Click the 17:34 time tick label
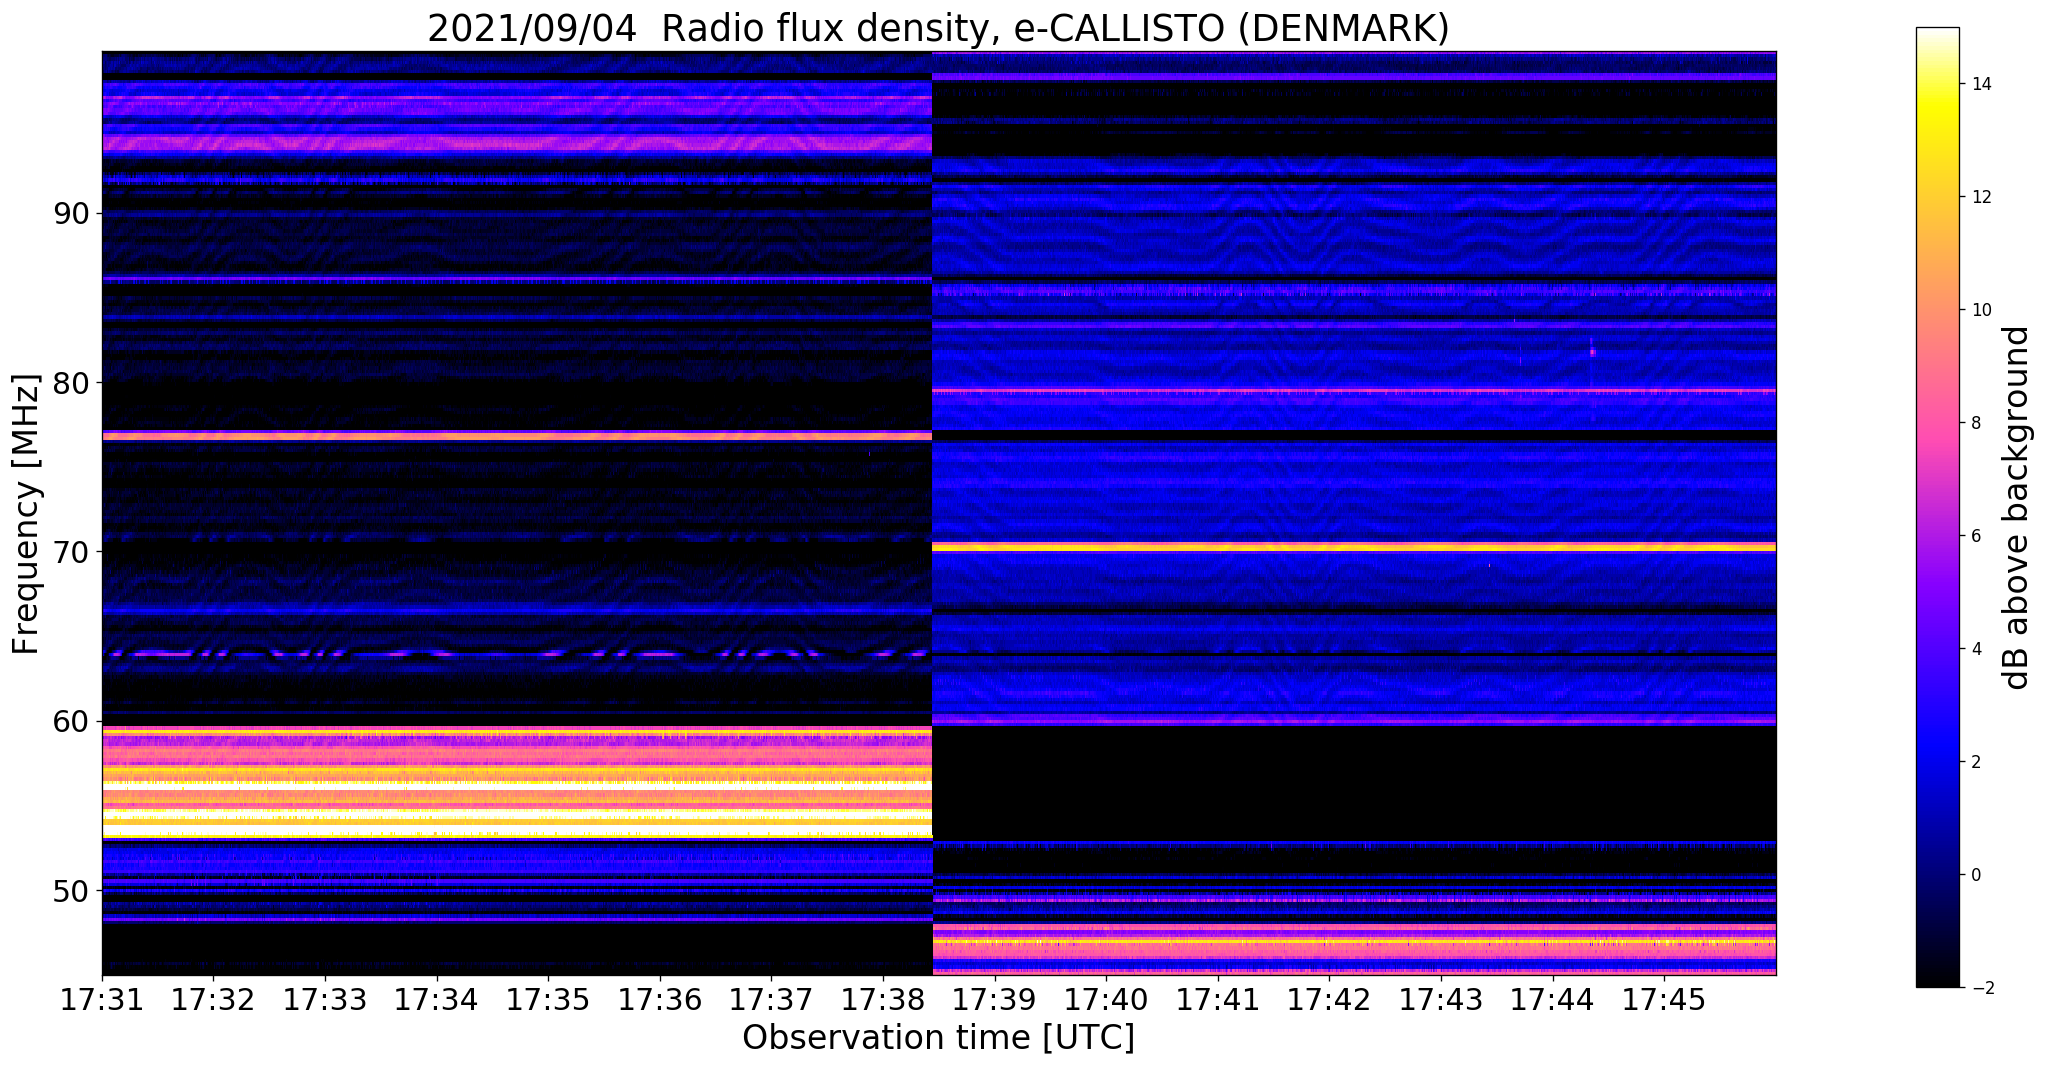This screenshot has width=2047, height=1067. click(x=436, y=1000)
